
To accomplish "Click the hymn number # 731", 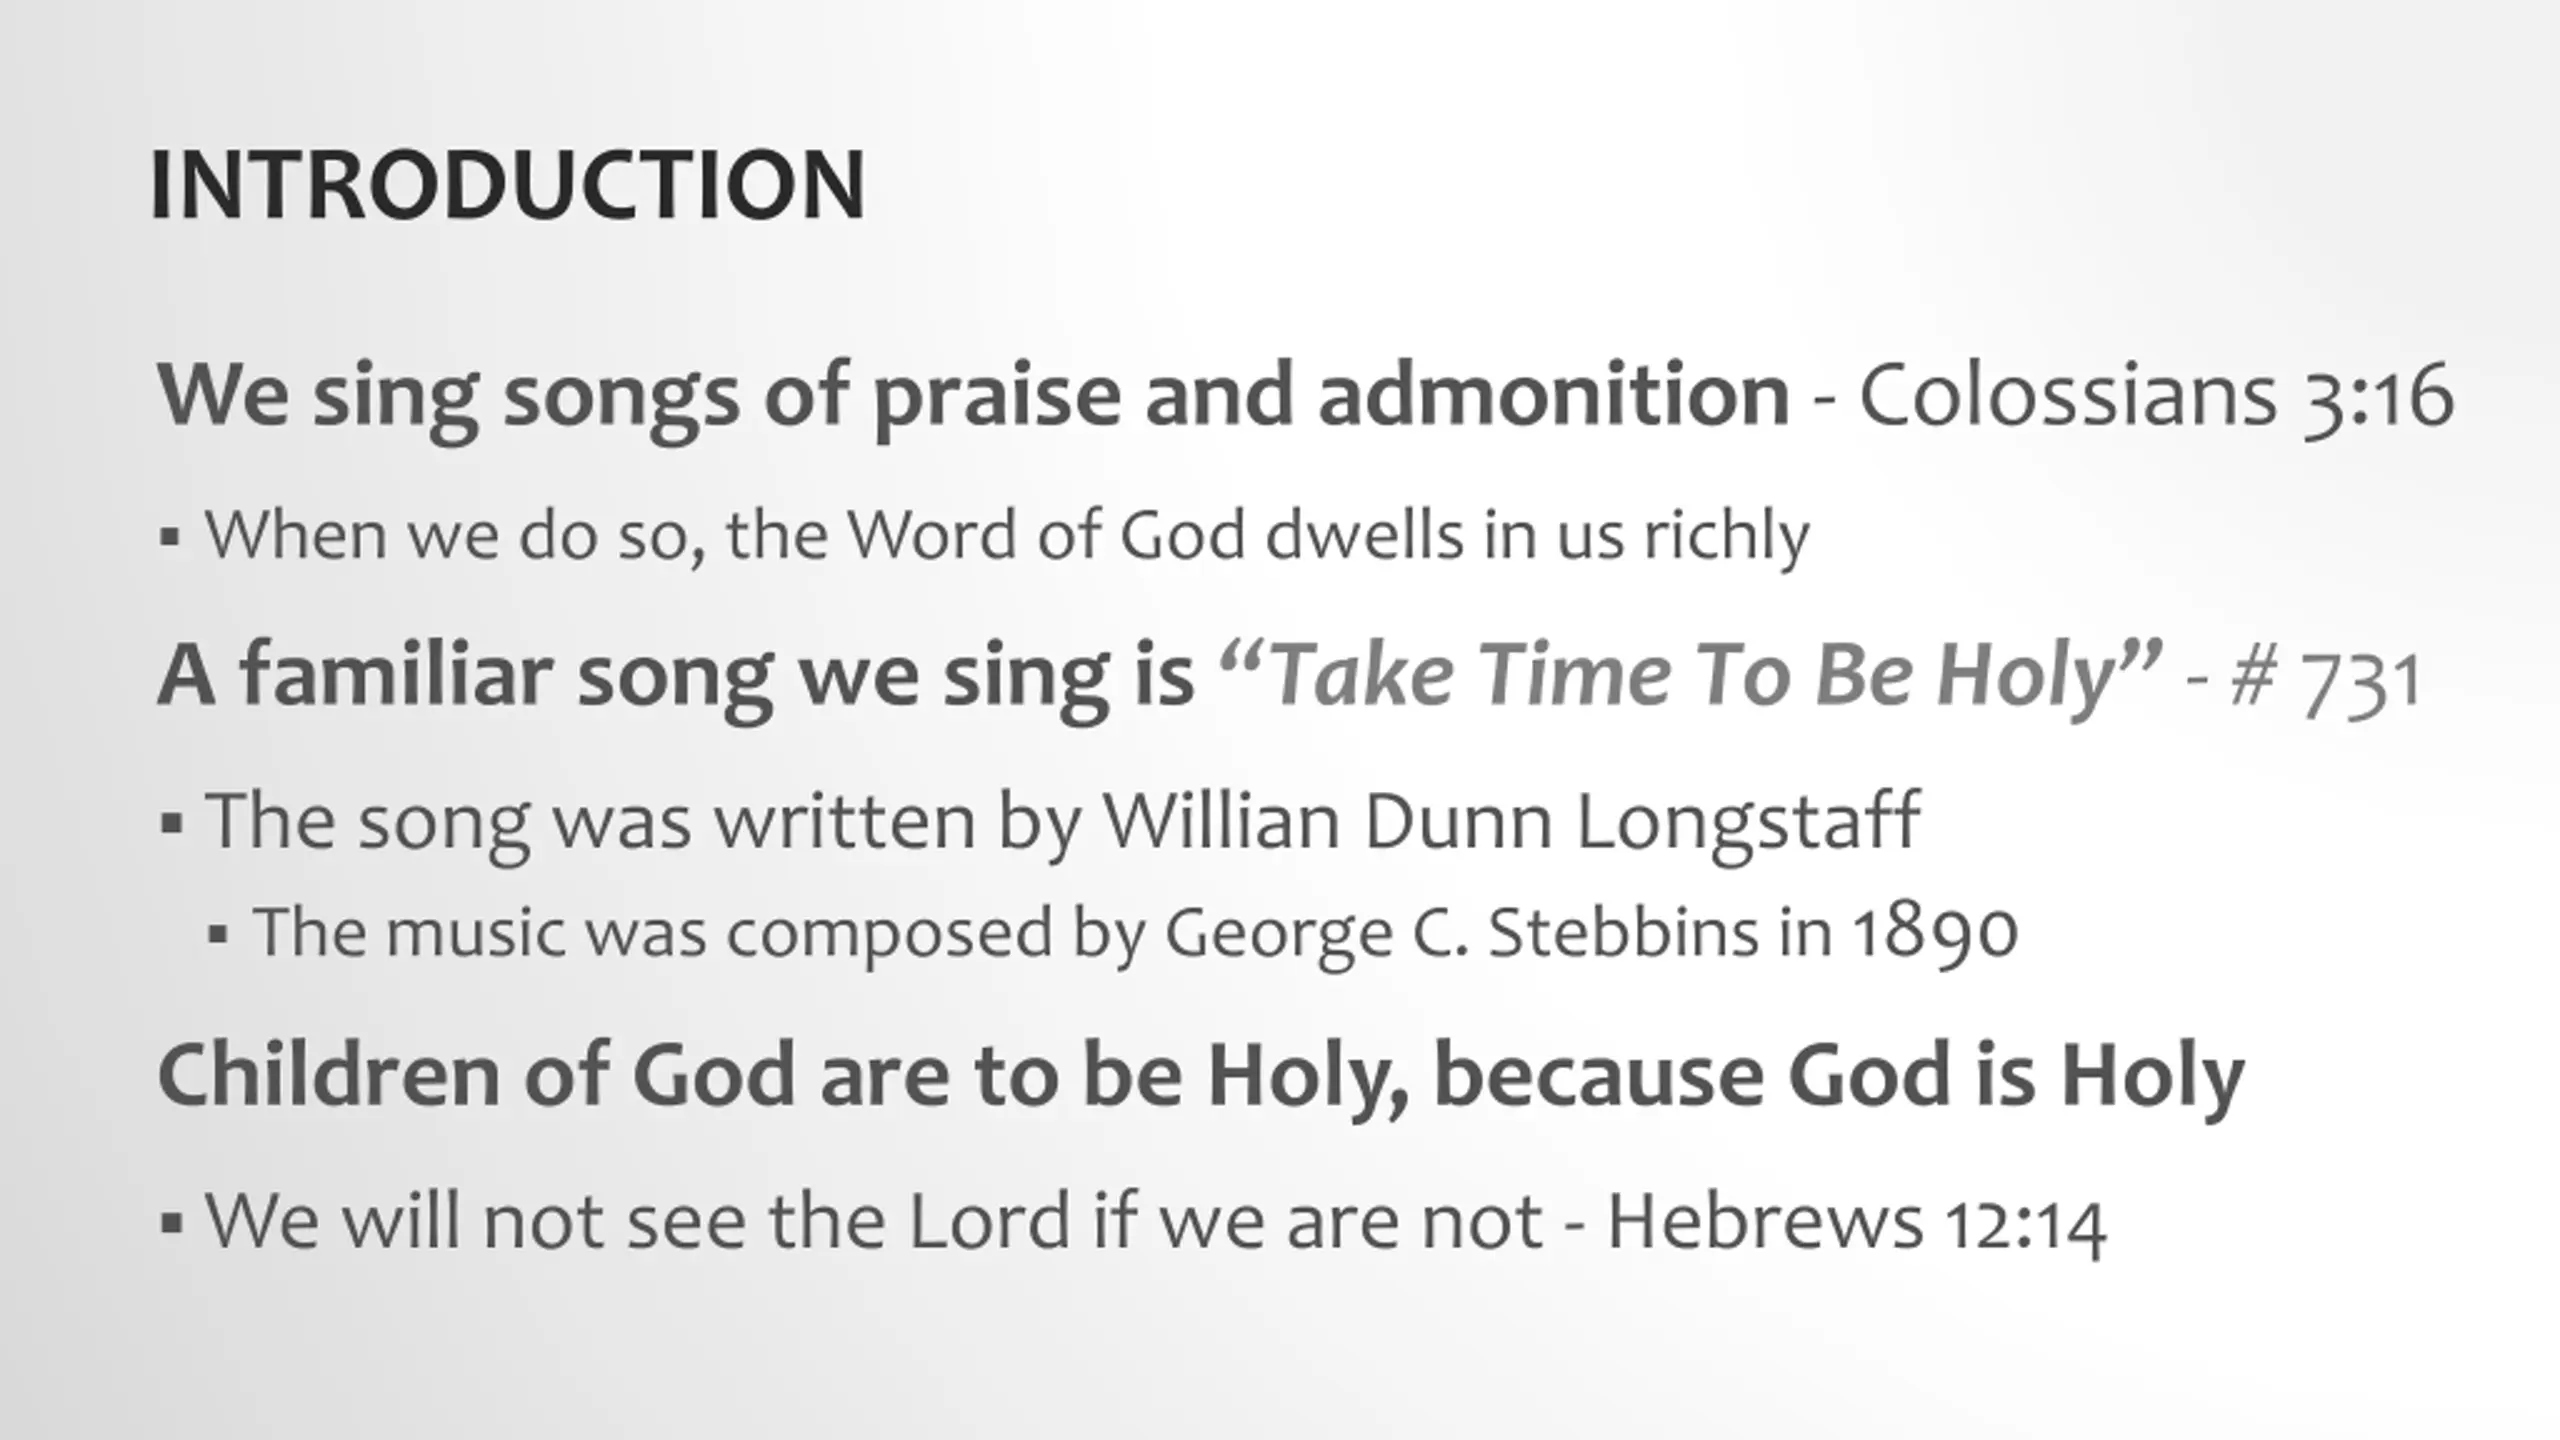I will (2326, 680).
